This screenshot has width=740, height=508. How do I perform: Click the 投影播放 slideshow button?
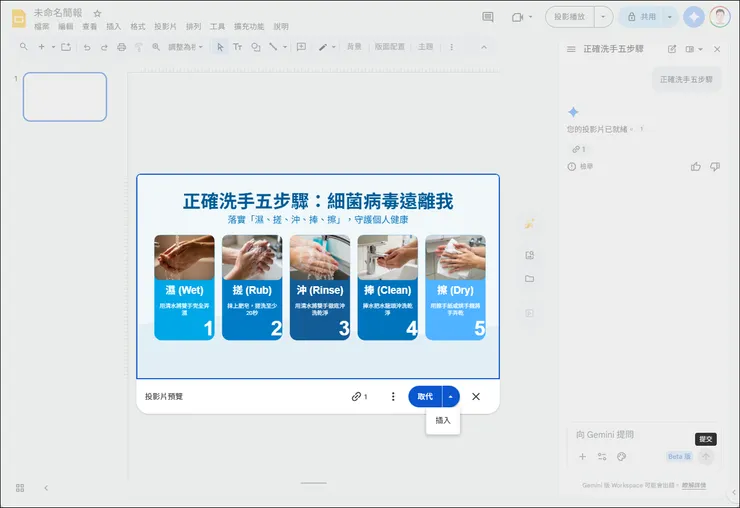570,17
